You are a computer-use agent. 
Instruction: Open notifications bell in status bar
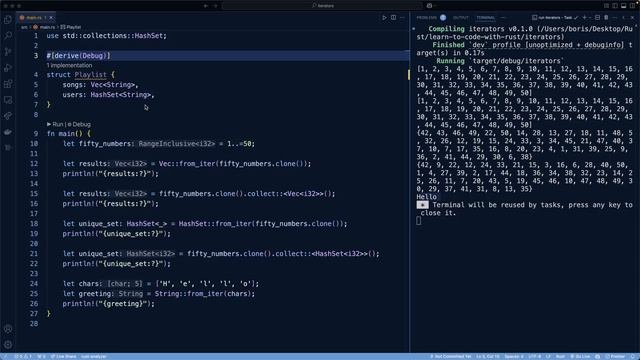tap(633, 356)
